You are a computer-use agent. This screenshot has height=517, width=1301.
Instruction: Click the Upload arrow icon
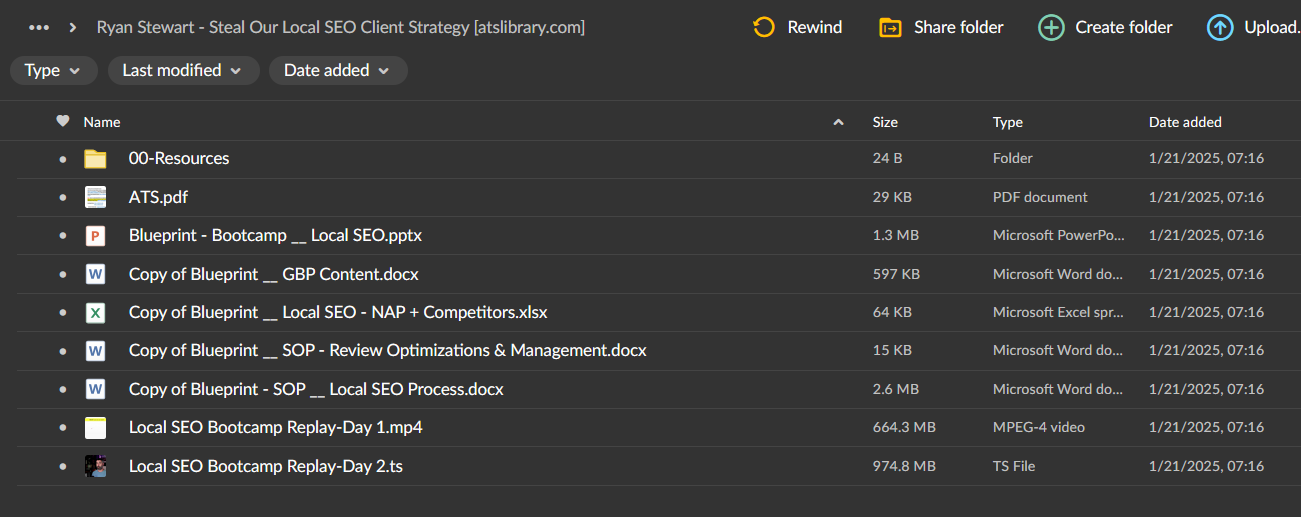pos(1220,27)
